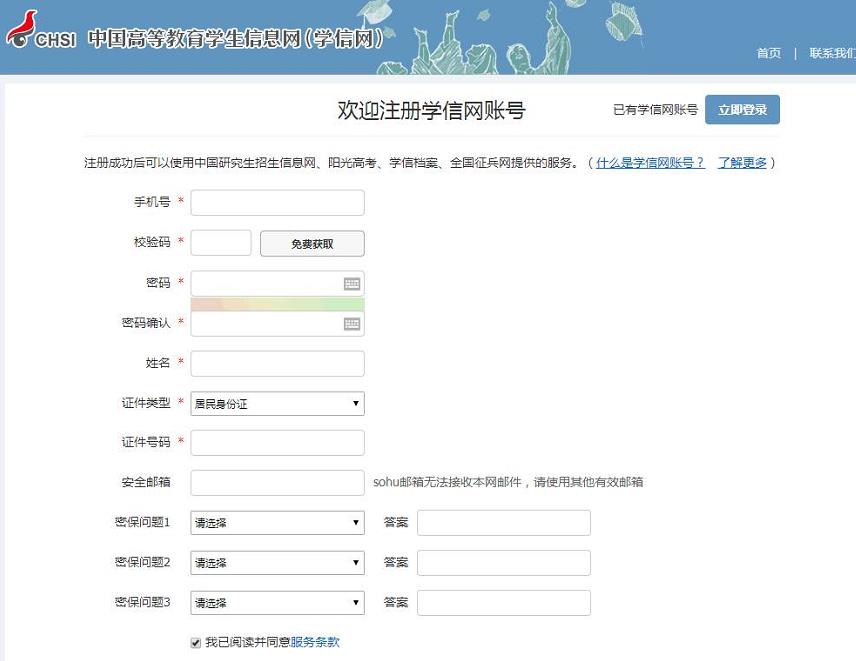This screenshot has width=856, height=661.
Task: Focus the 手机号 input field
Action: [277, 203]
